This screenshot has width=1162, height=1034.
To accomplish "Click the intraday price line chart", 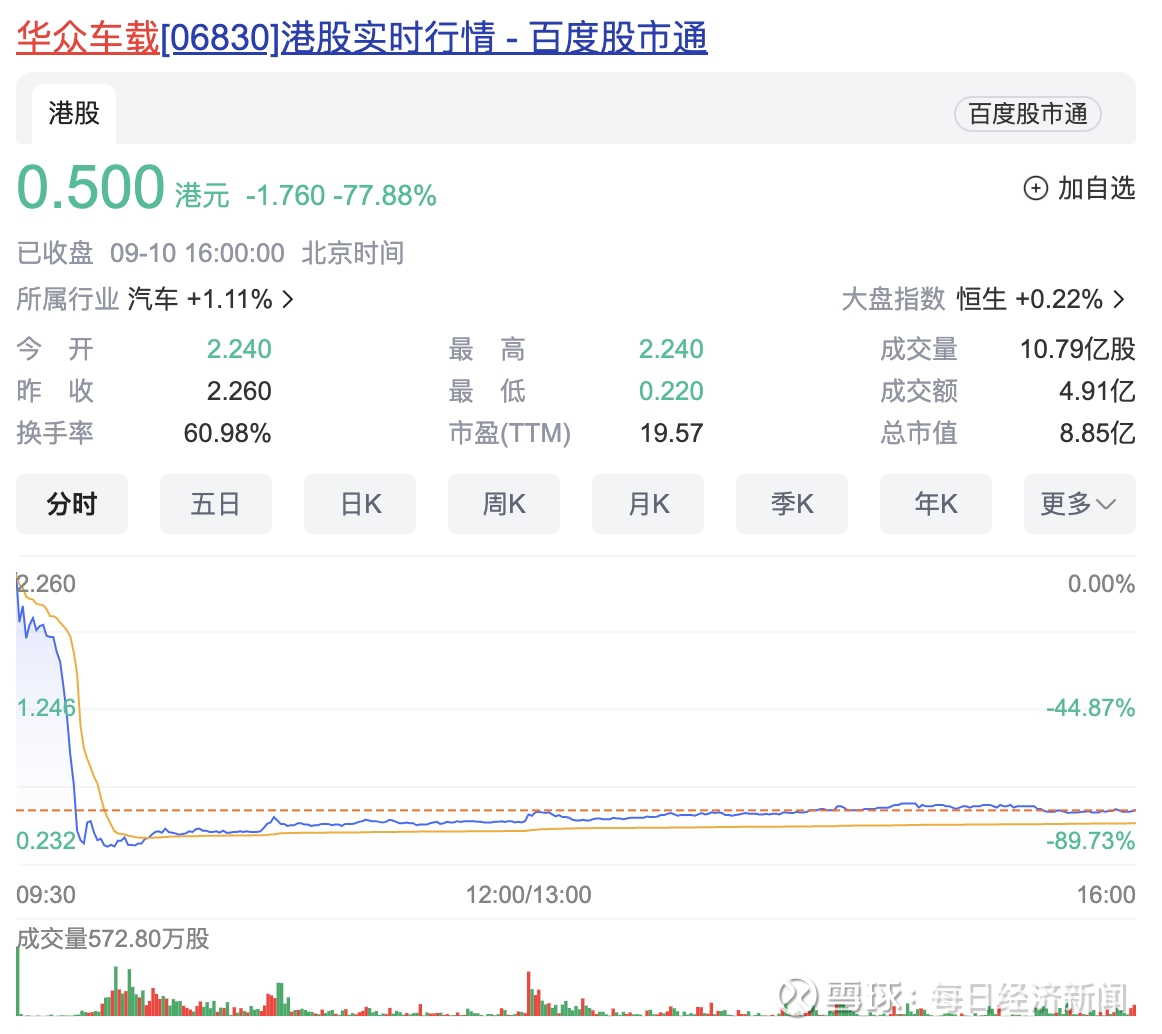I will [x=576, y=712].
